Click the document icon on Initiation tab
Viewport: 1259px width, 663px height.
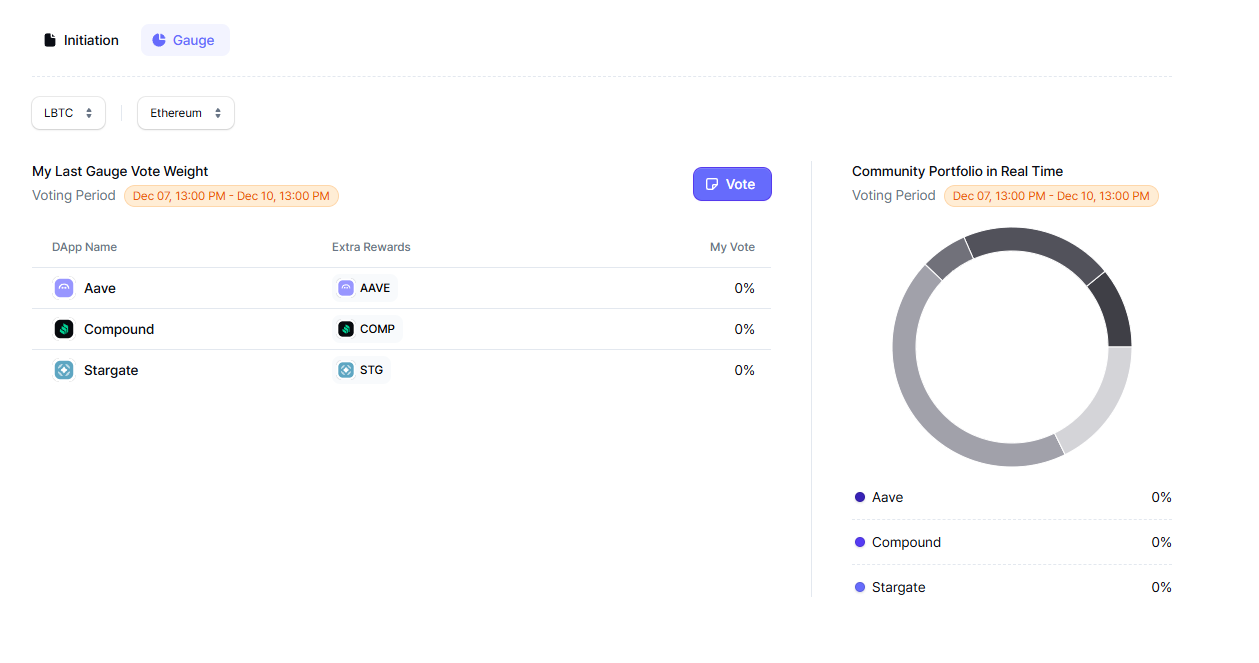50,40
